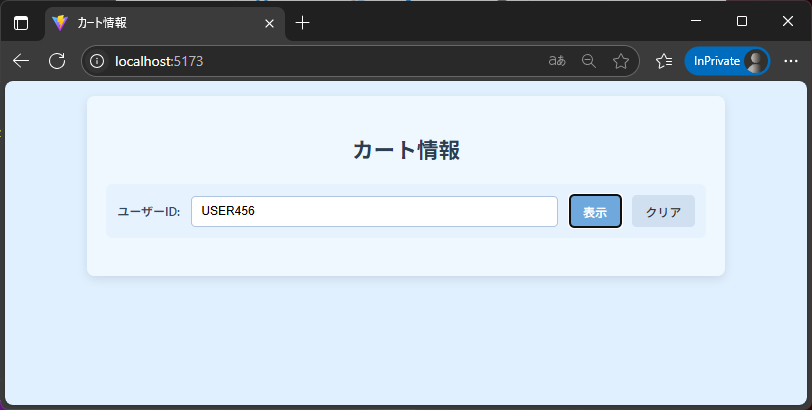This screenshot has height=410, width=812.
Task: Open the tab actions menu icon
Action: click(x=21, y=23)
